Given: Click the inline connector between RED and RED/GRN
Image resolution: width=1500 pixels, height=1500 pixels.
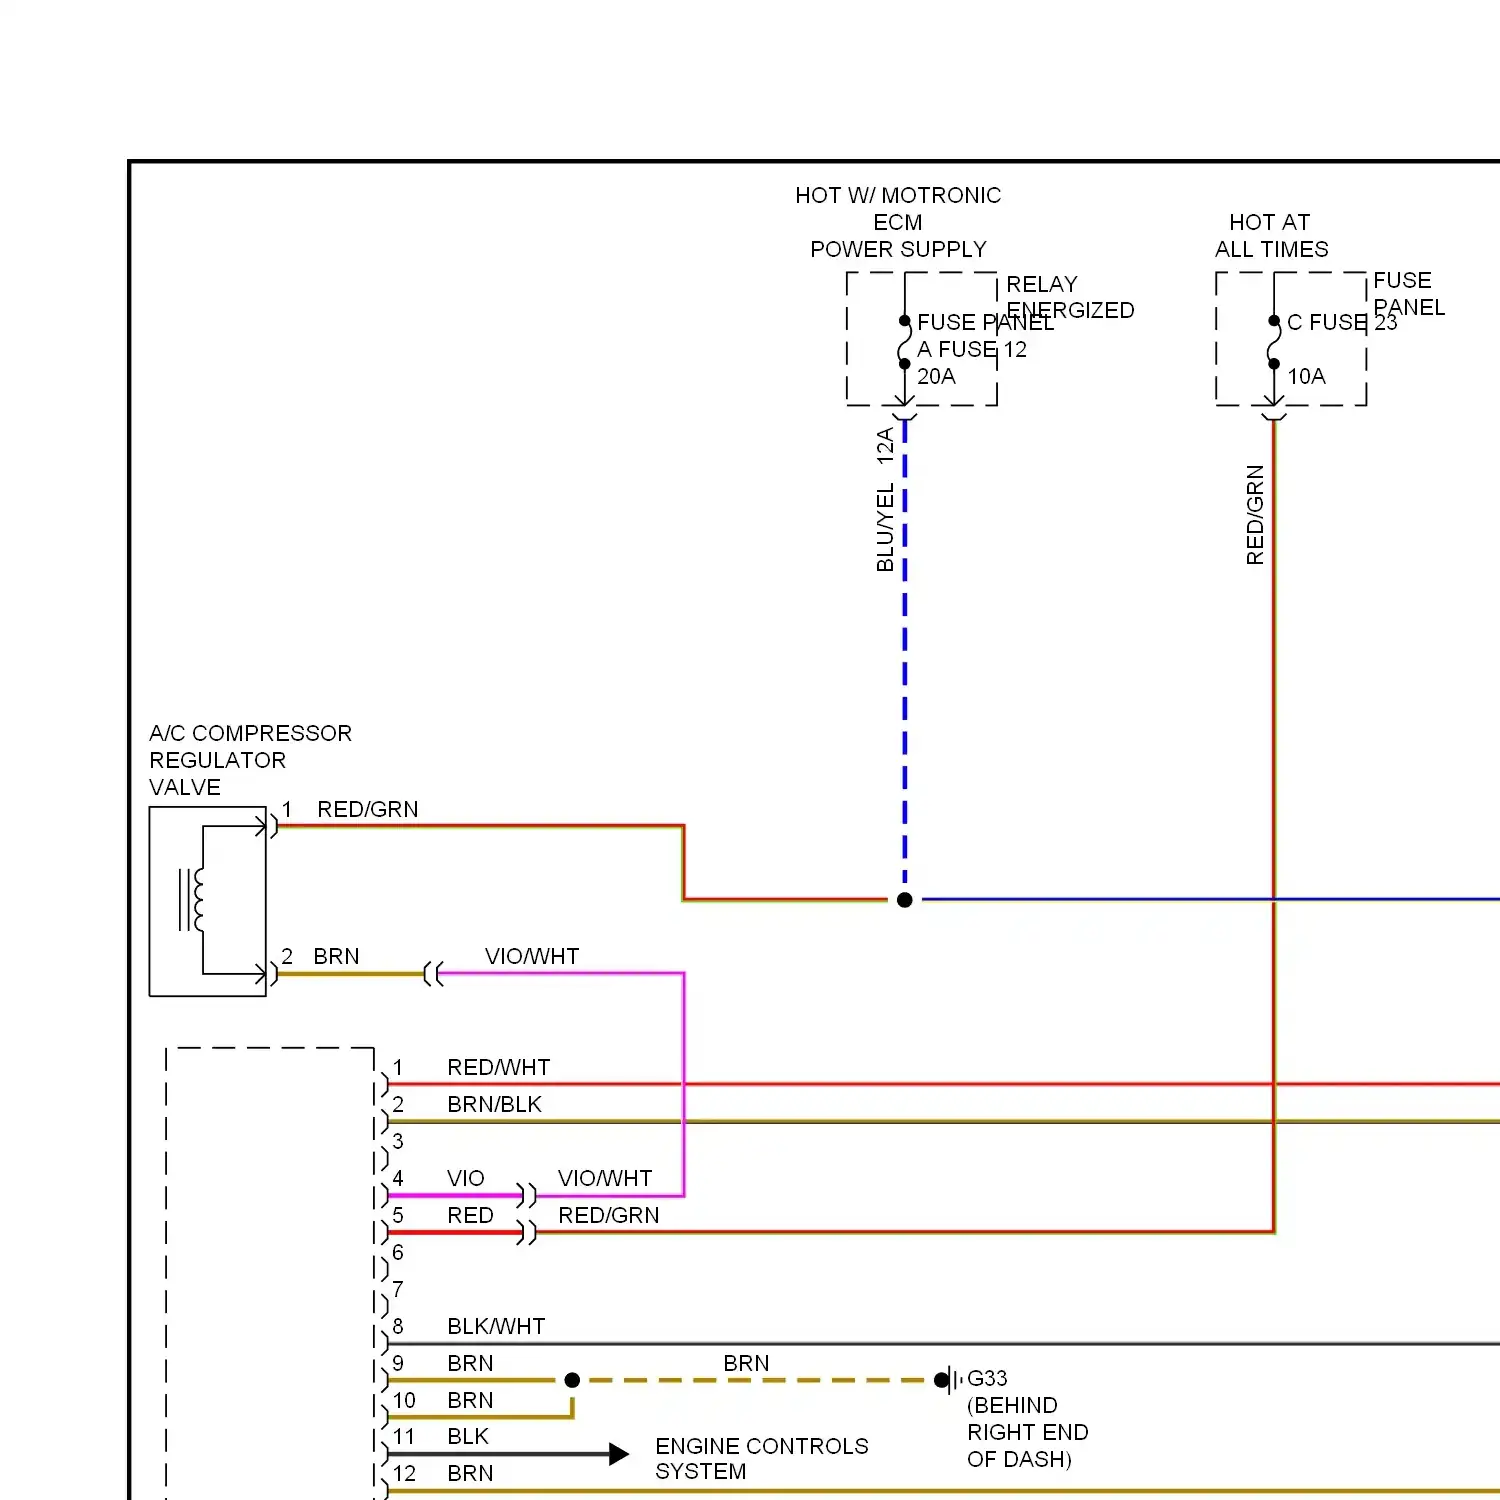Looking at the screenshot, I should click(527, 1232).
